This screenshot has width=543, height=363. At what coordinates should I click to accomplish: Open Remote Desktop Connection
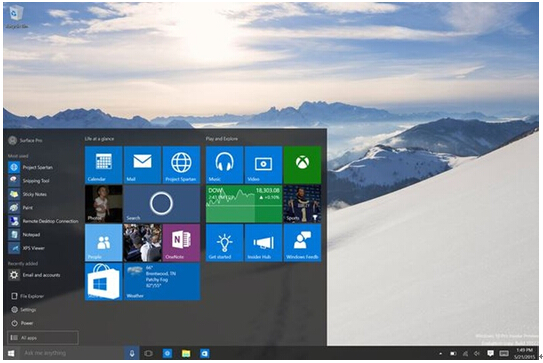click(x=43, y=221)
